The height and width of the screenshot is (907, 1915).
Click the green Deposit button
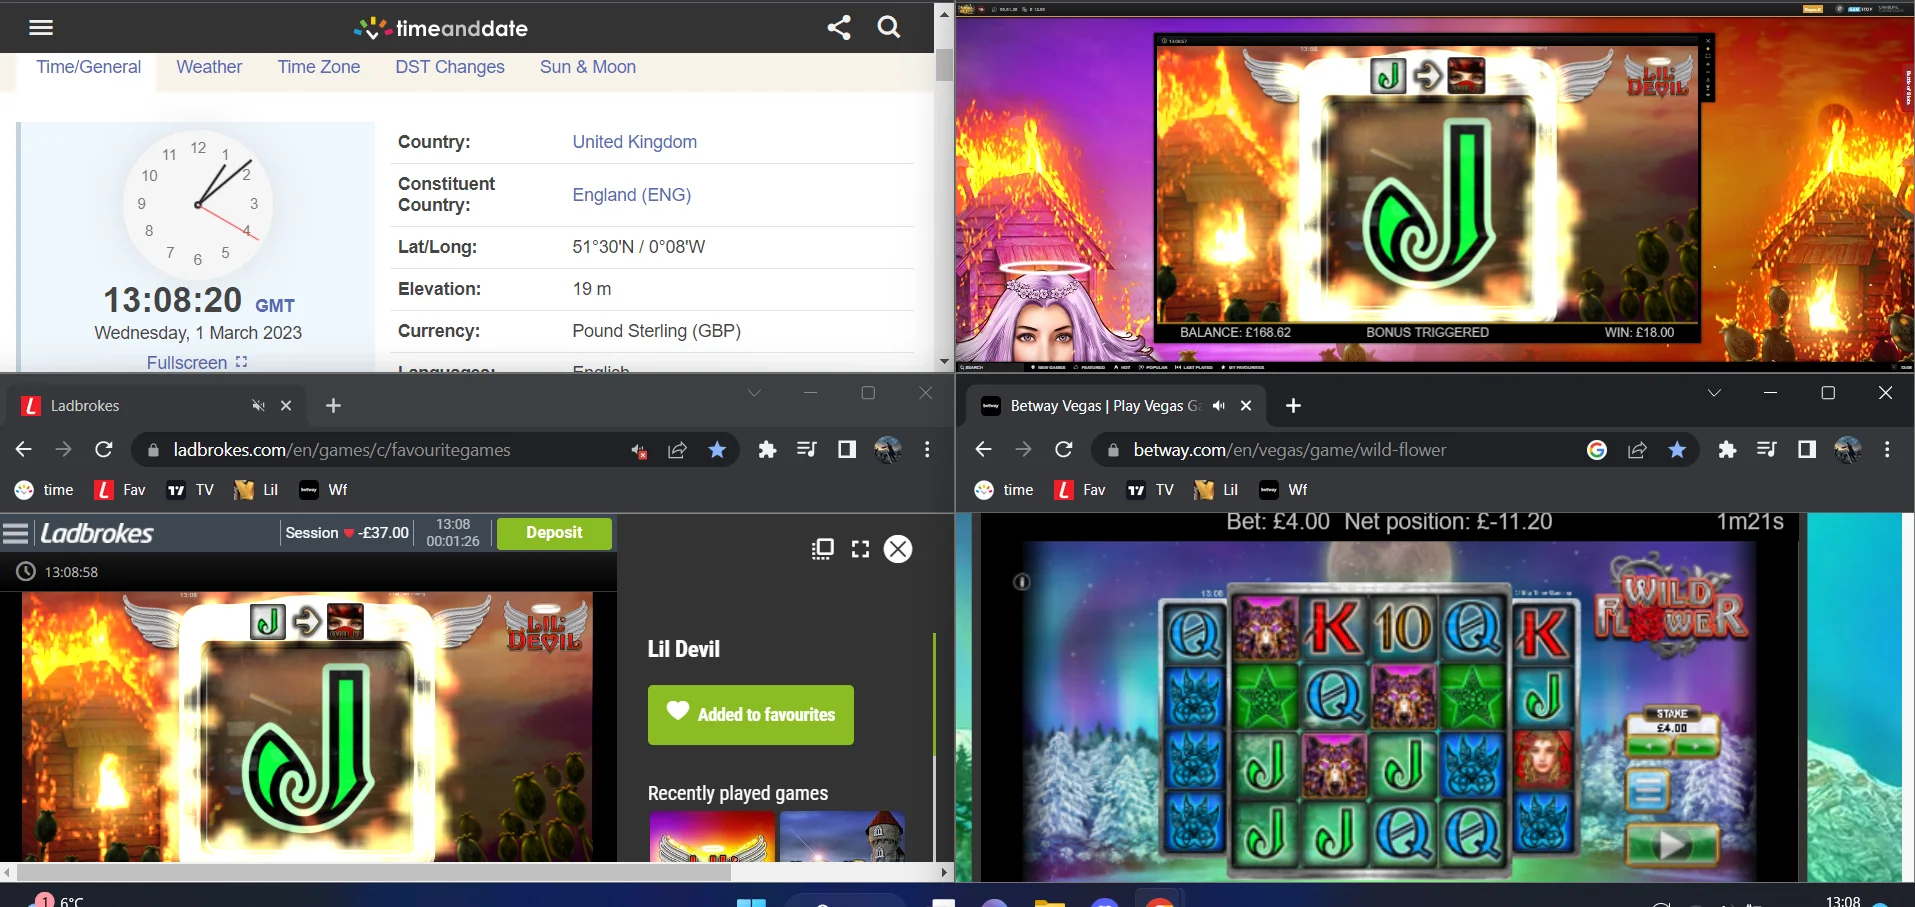coord(554,533)
